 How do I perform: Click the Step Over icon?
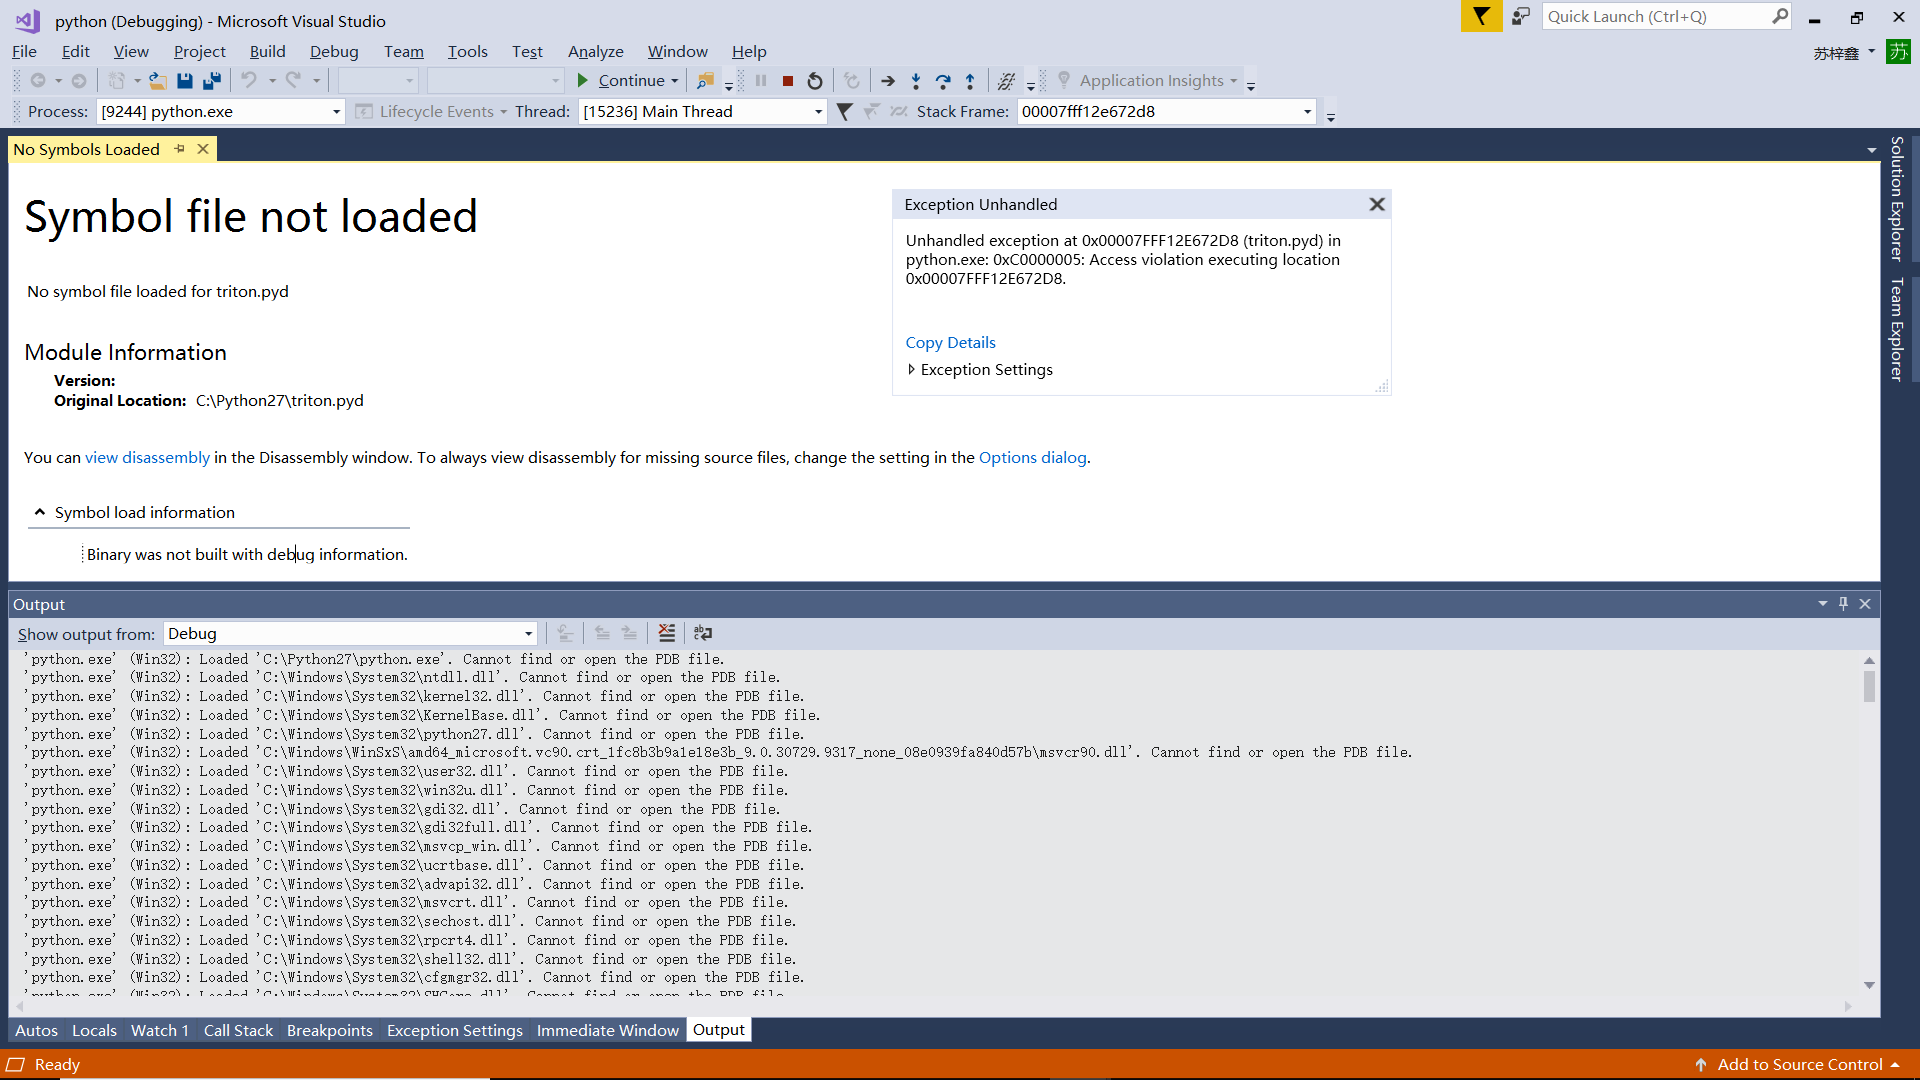[942, 80]
